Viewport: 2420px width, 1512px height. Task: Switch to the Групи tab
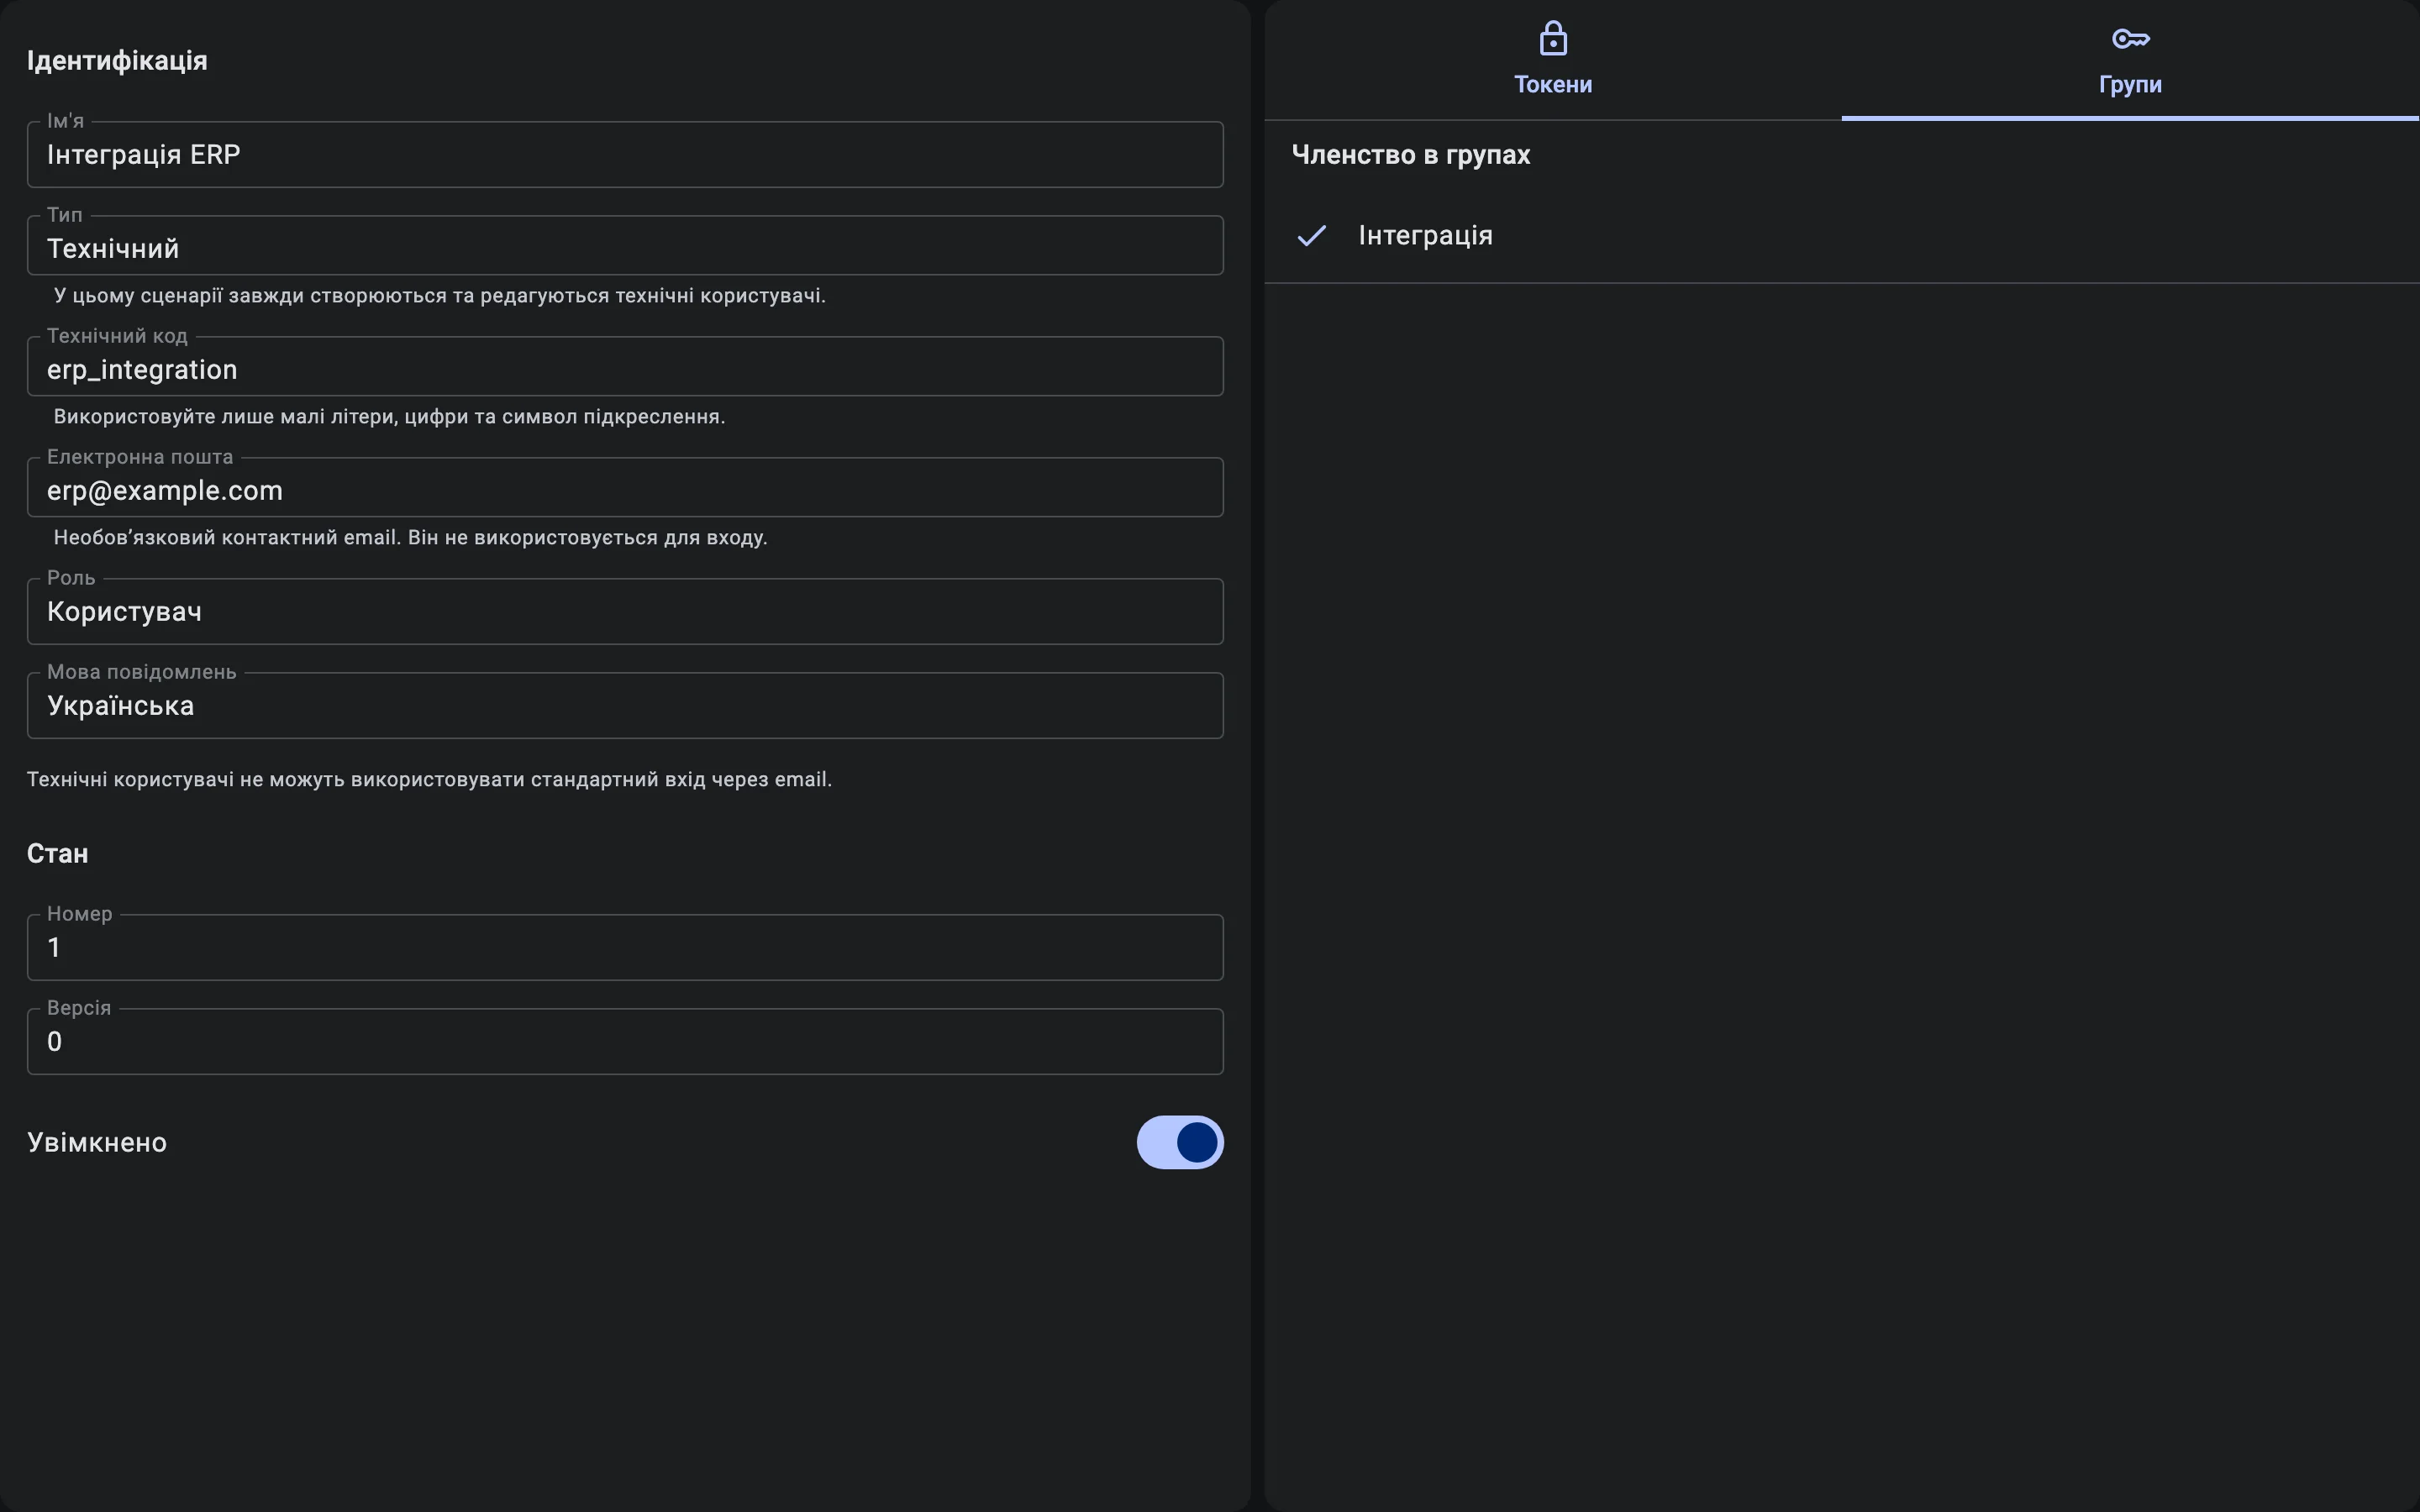click(2130, 60)
